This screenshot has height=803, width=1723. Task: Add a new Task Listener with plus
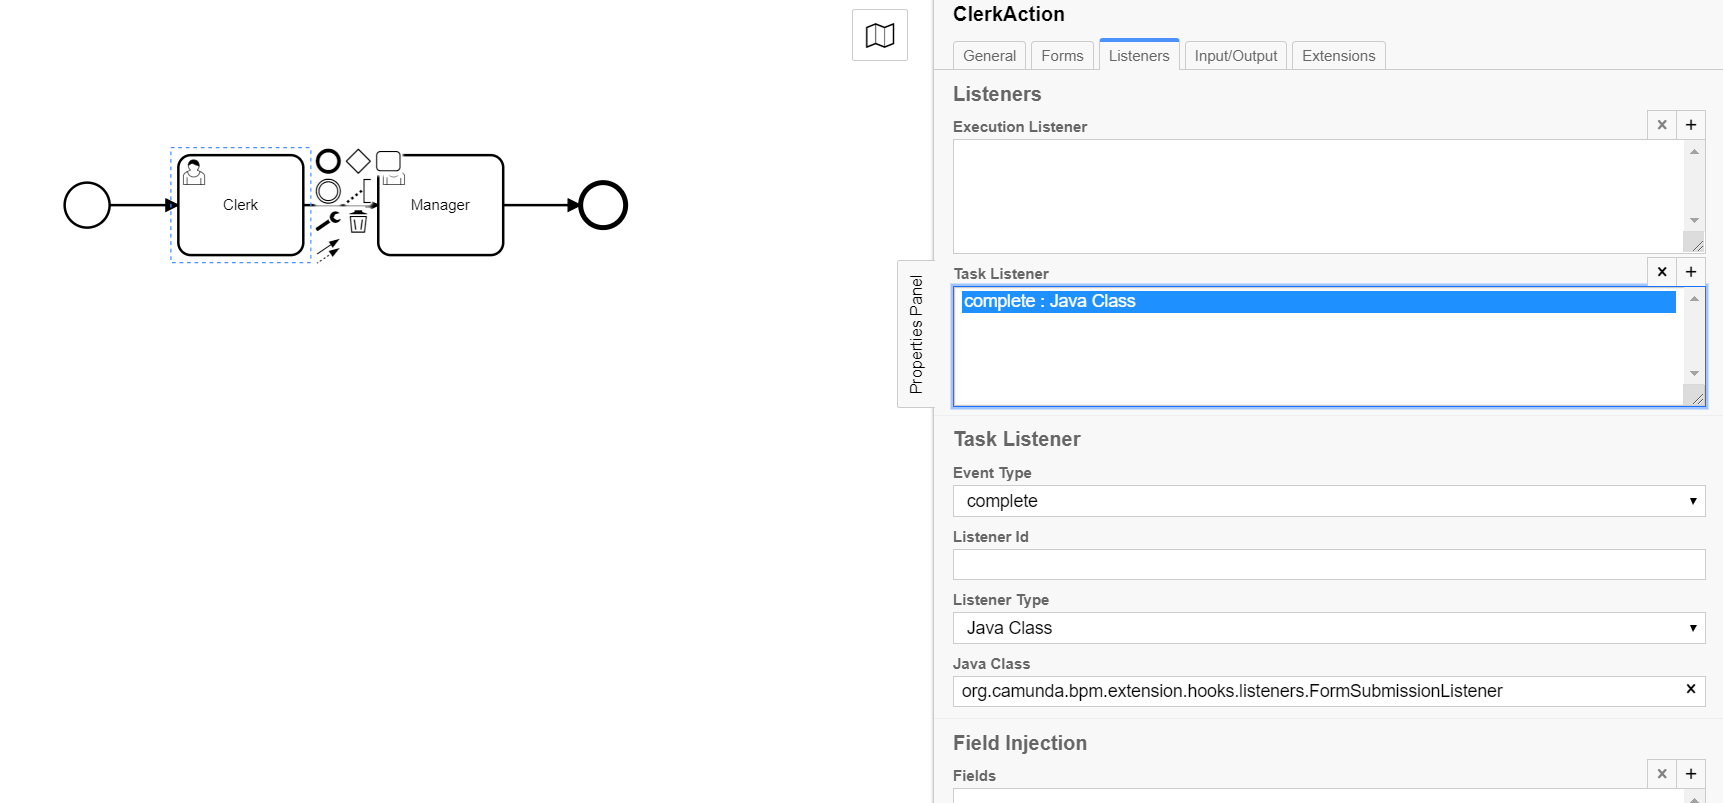(x=1691, y=272)
